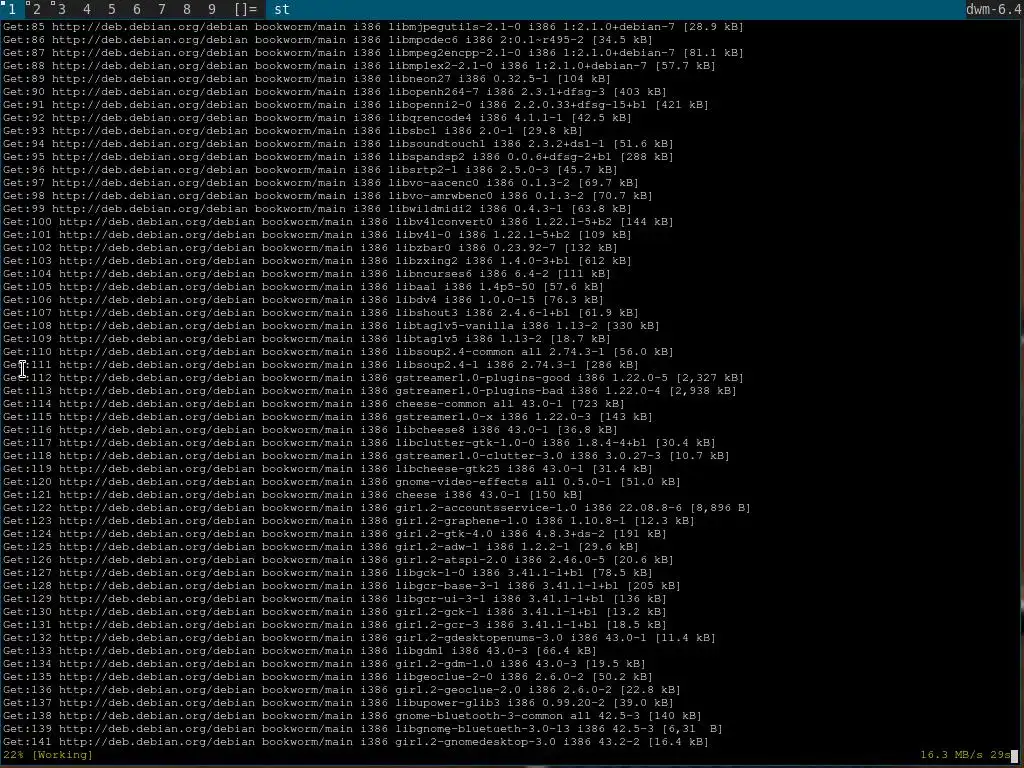Click the dwm-6.4 status text
The image size is (1024, 768).
pos(993,9)
